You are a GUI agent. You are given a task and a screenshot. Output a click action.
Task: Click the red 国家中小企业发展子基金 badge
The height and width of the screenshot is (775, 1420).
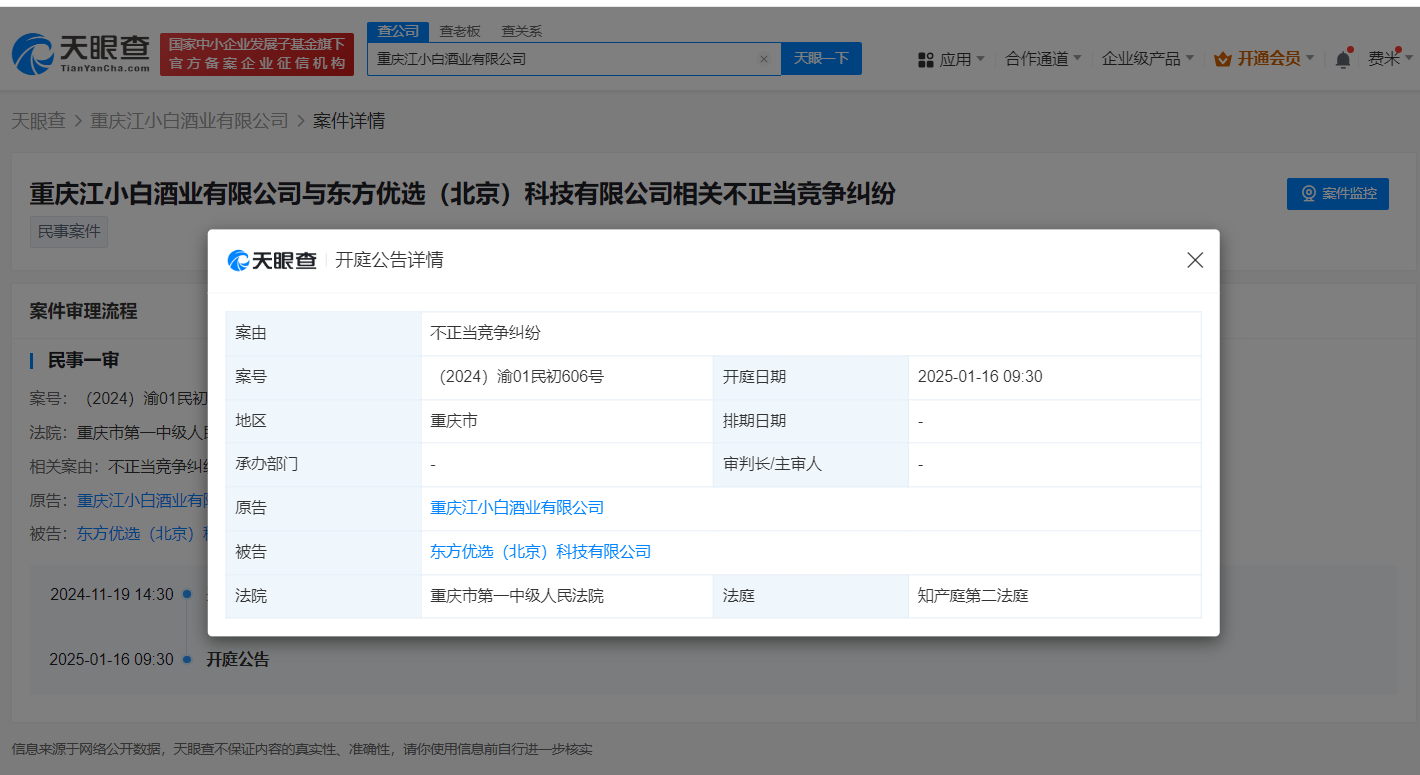[x=256, y=53]
